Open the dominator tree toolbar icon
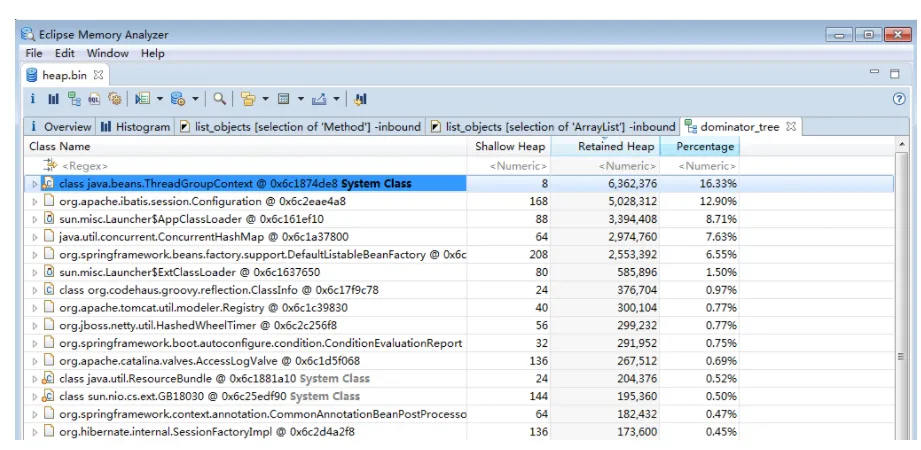Screen dimensions: 921x450 (74, 99)
